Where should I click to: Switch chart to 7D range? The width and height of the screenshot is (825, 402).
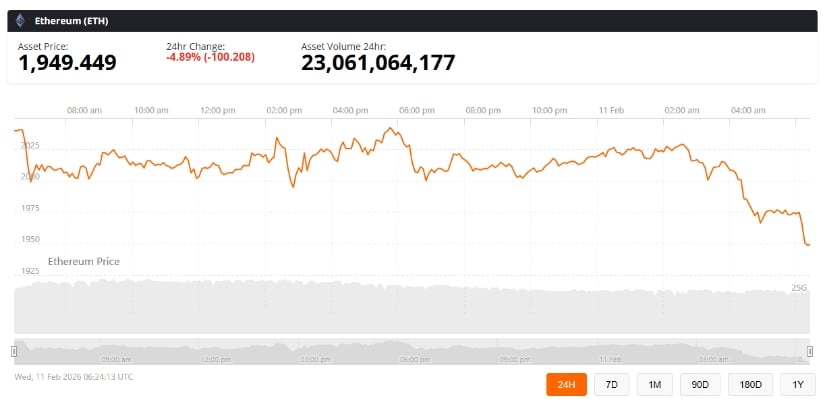pos(610,384)
